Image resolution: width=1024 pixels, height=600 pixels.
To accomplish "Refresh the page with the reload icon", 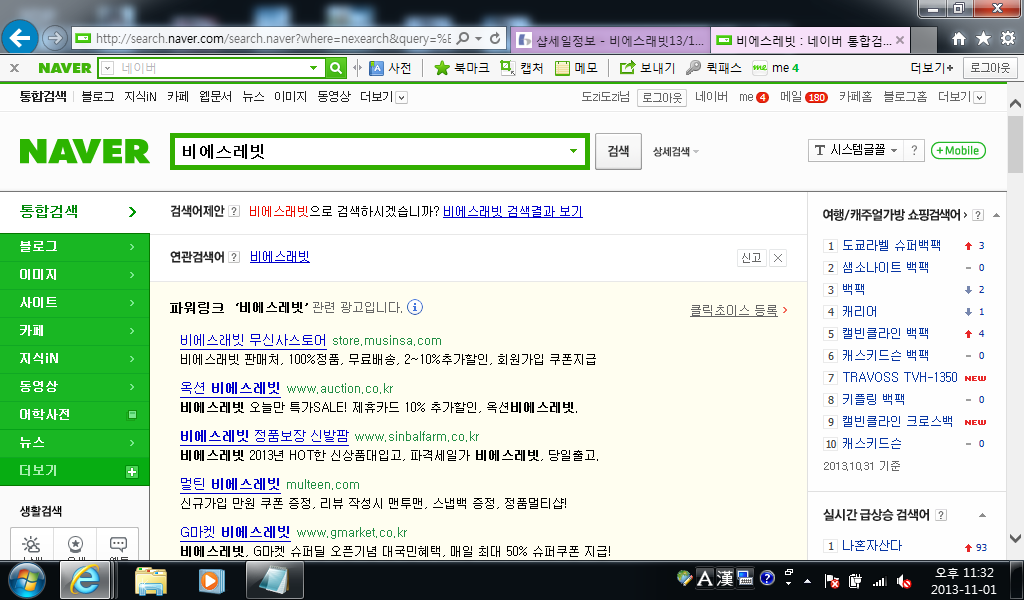I will [495, 39].
